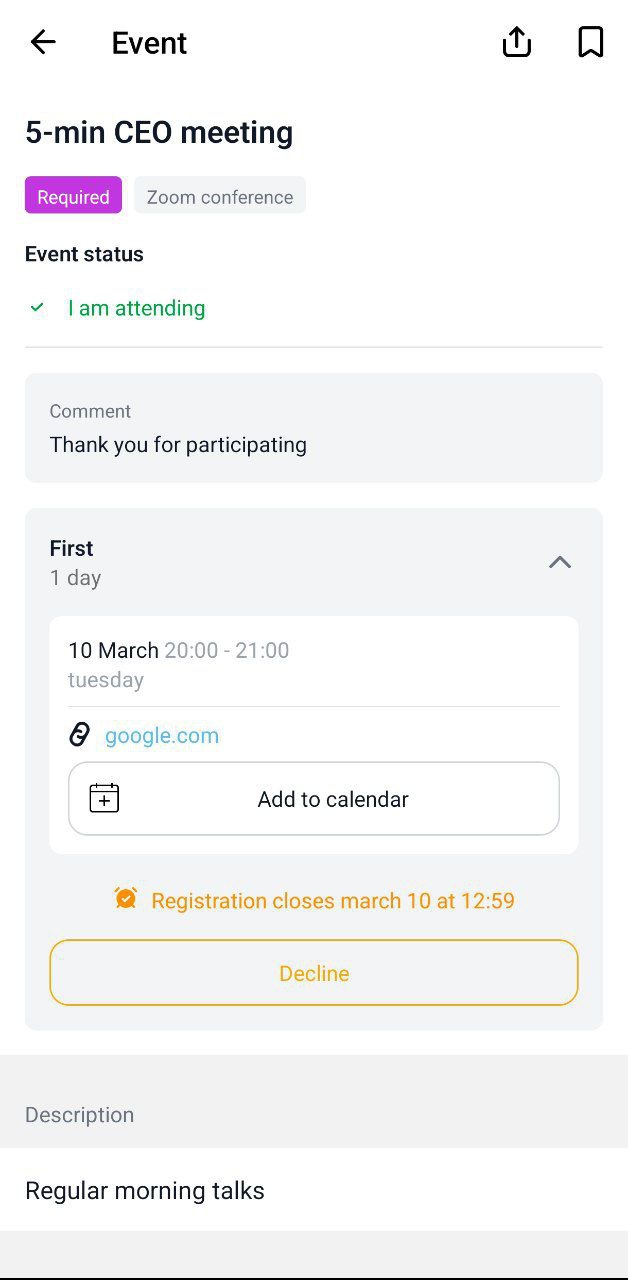
Task: Click the 10 March date entry
Action: (x=113, y=650)
